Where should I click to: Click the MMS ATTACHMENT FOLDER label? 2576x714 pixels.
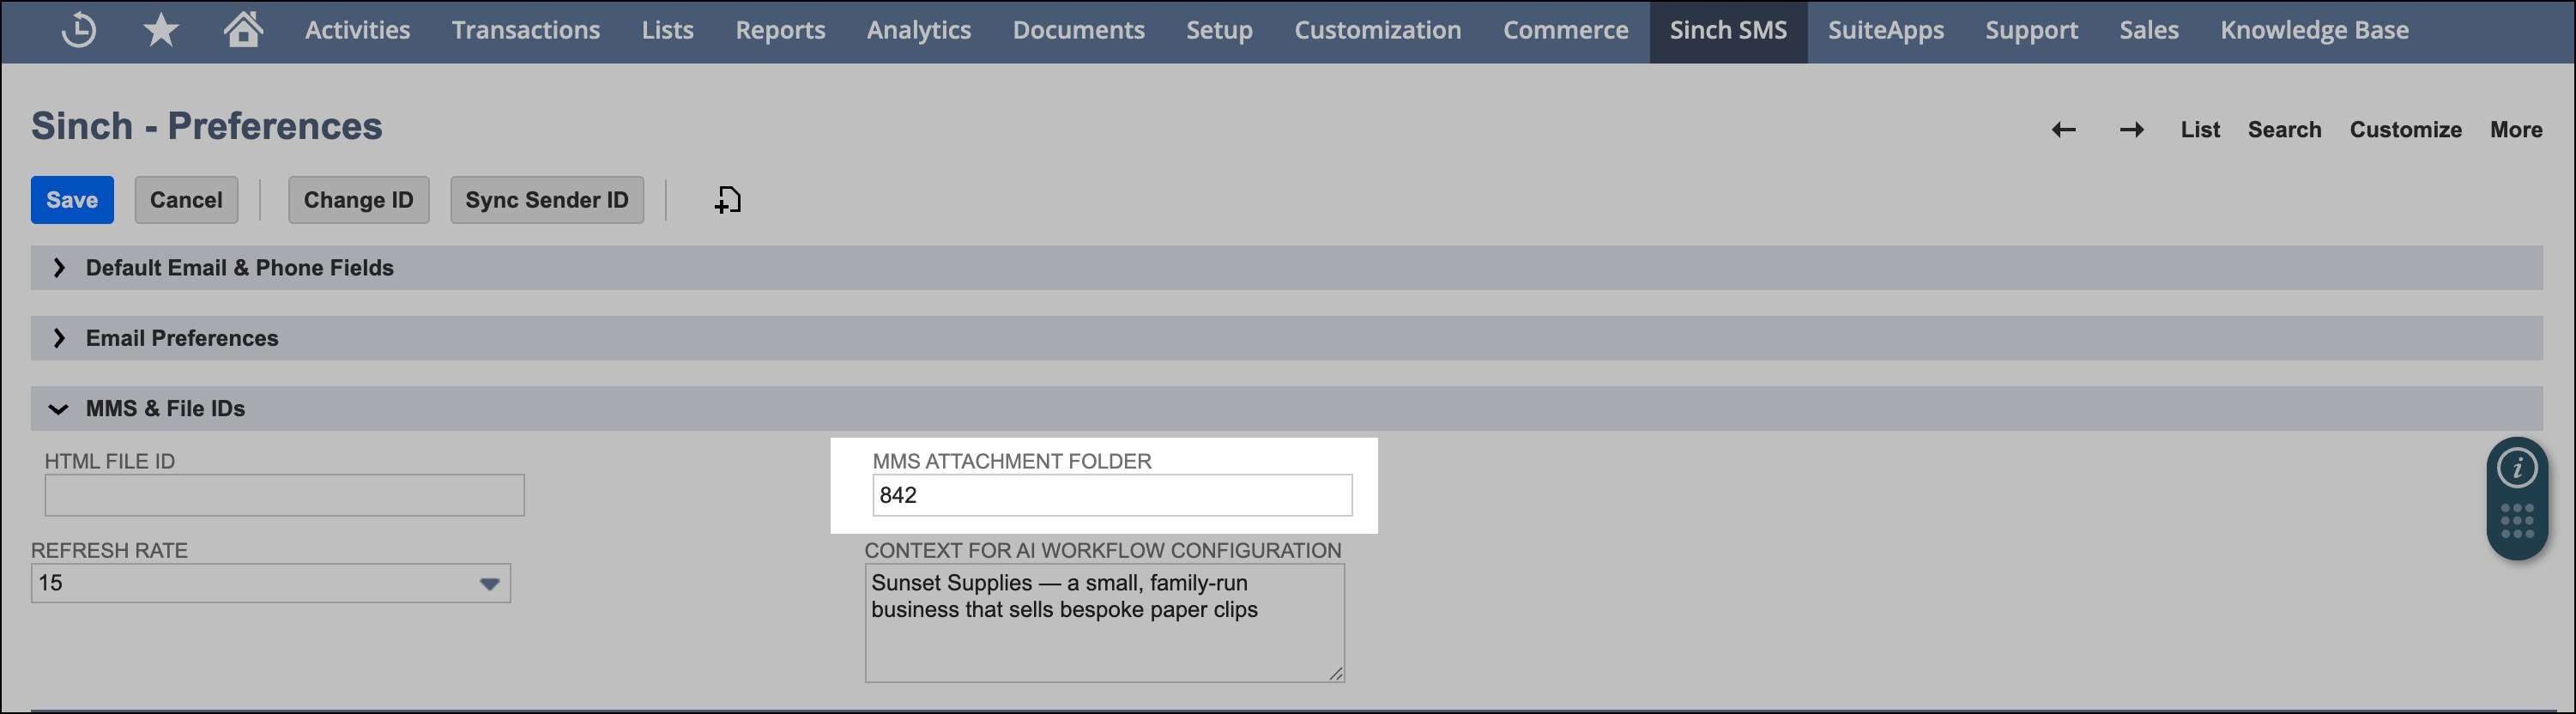(x=1012, y=461)
